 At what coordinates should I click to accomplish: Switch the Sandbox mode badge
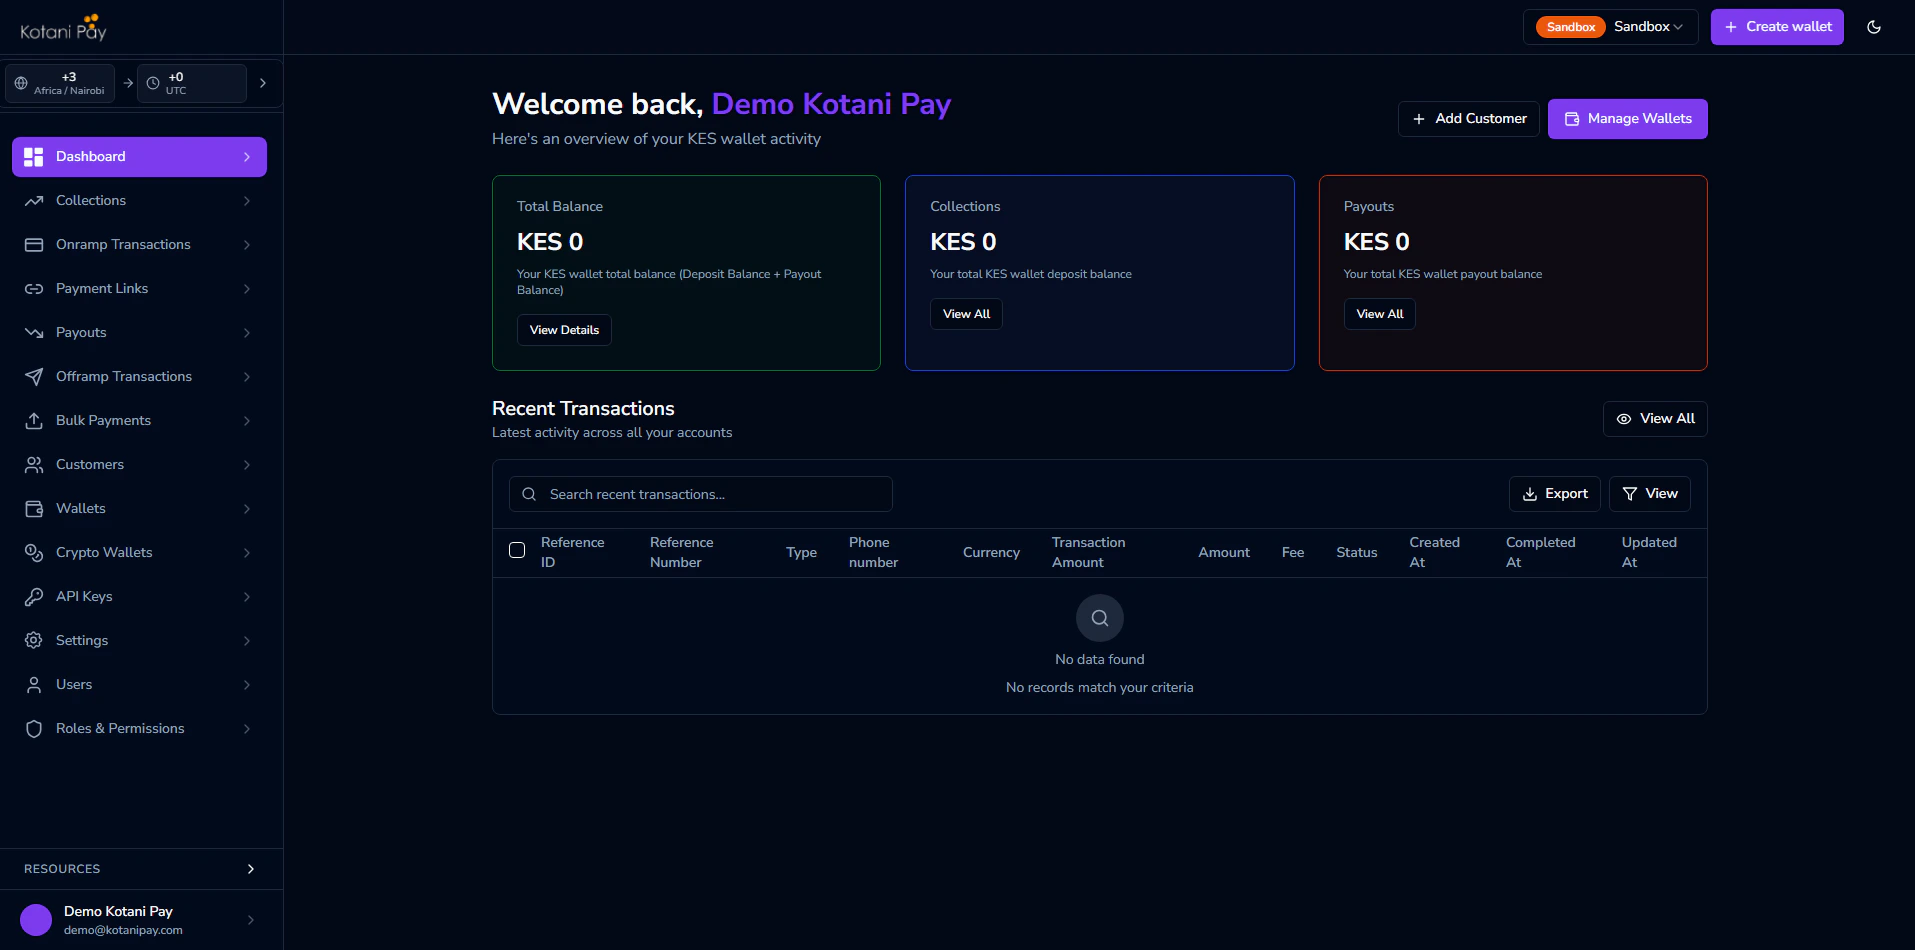point(1569,27)
